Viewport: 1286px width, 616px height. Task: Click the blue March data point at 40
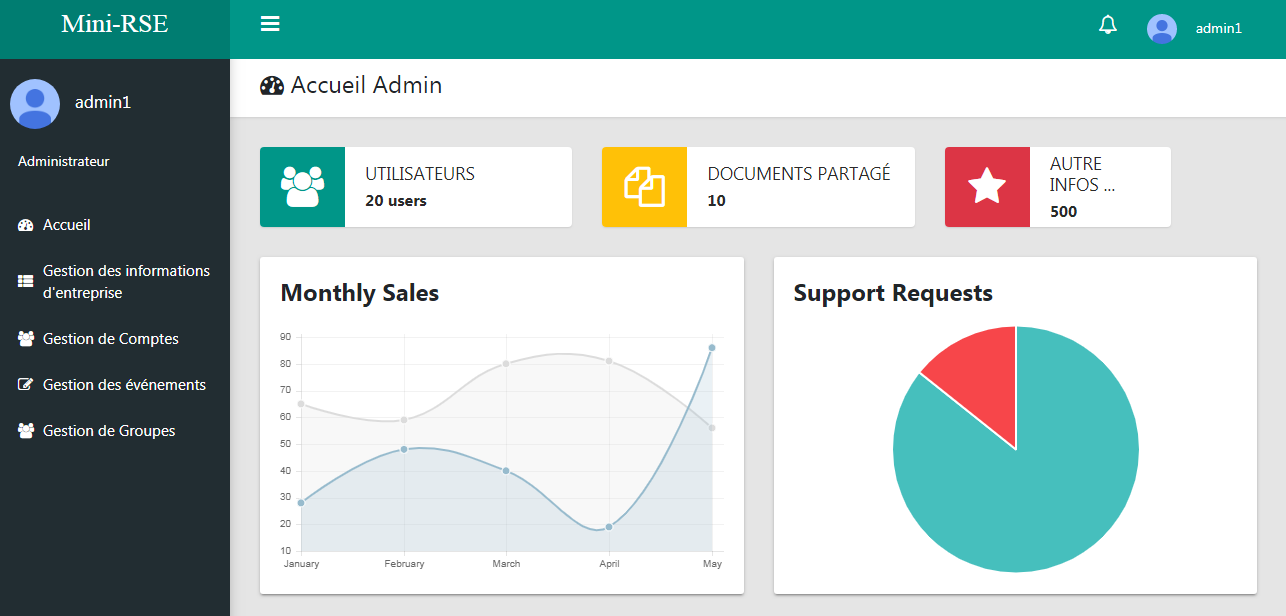(506, 471)
